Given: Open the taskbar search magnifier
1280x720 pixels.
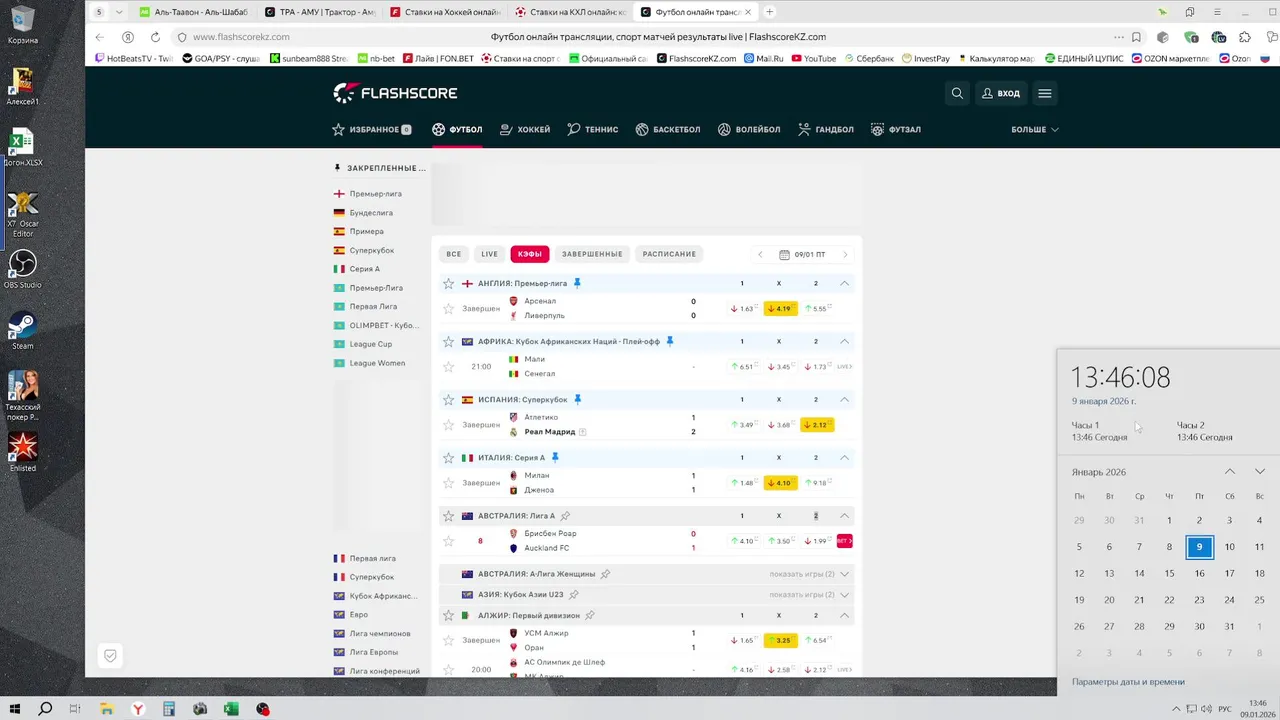Looking at the screenshot, I should (x=45, y=709).
